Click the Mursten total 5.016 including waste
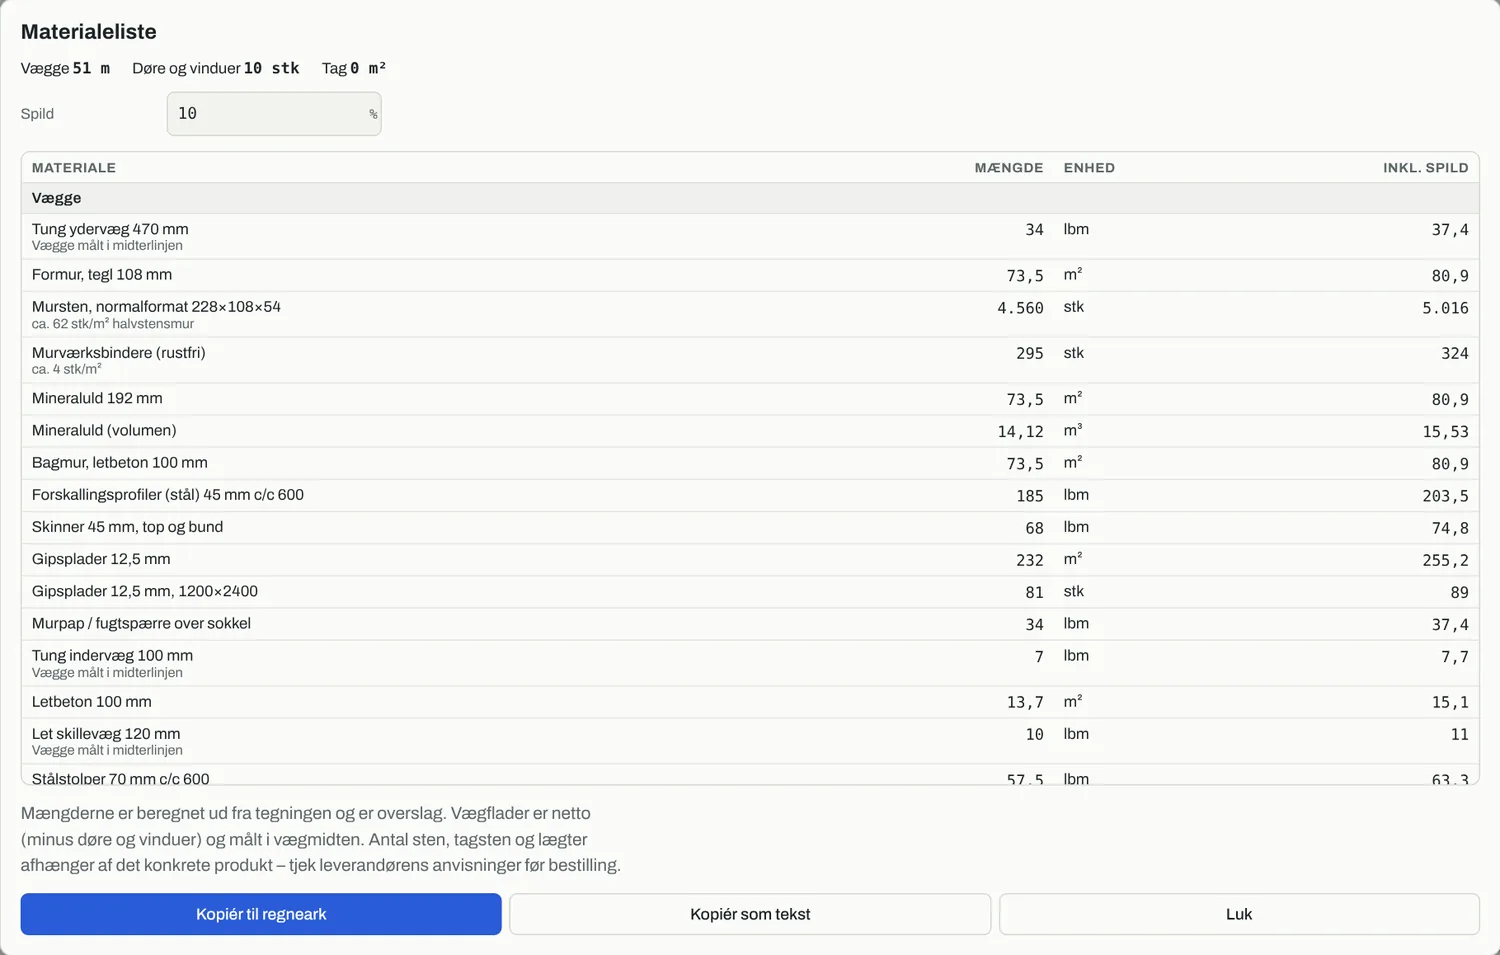Viewport: 1500px width, 955px height. click(x=1445, y=308)
